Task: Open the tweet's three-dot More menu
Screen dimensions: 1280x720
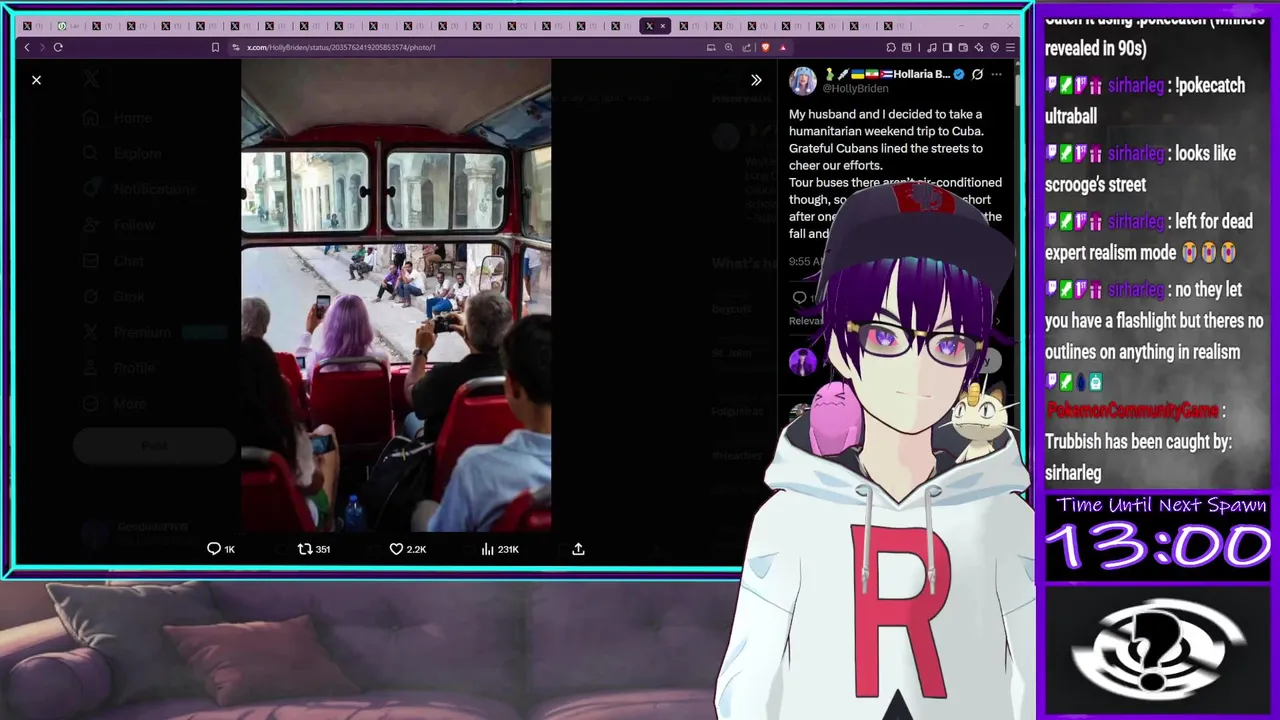Action: (x=996, y=74)
